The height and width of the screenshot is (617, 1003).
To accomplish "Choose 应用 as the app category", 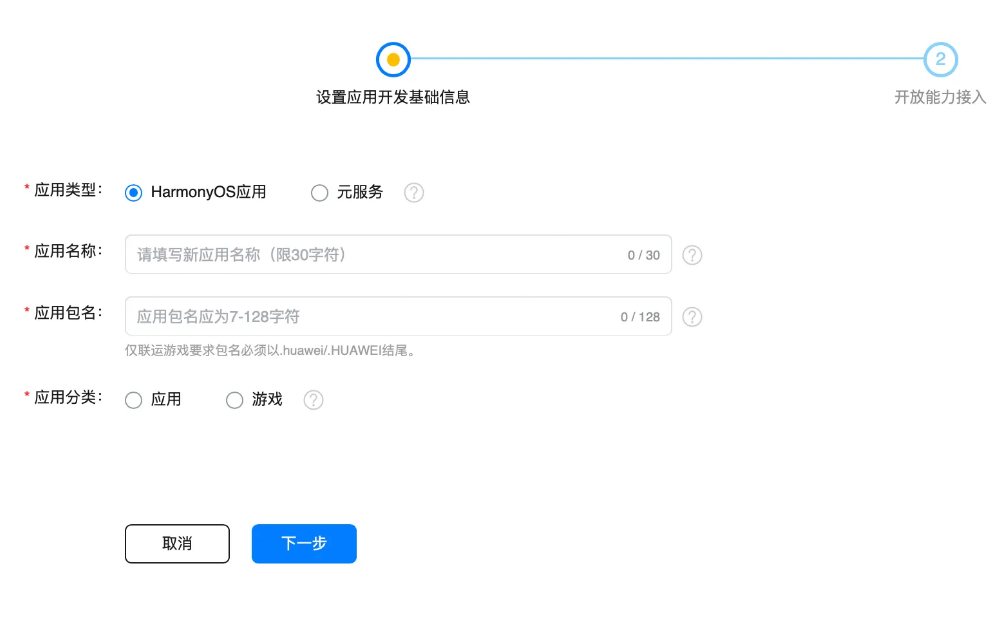I will pos(134,400).
